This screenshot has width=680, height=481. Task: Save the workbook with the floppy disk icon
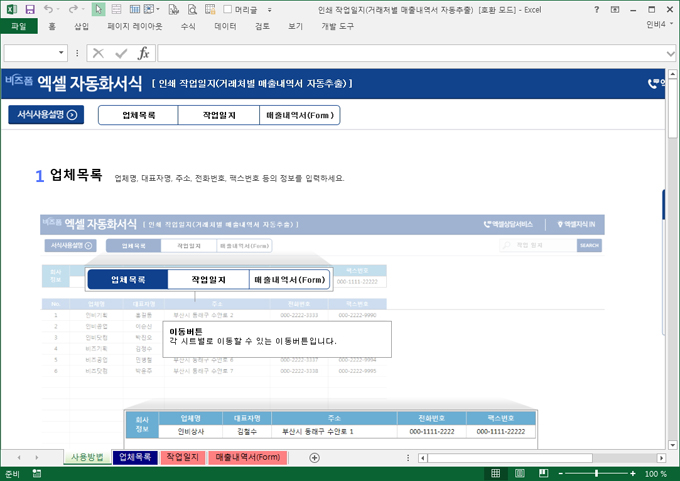coord(30,9)
